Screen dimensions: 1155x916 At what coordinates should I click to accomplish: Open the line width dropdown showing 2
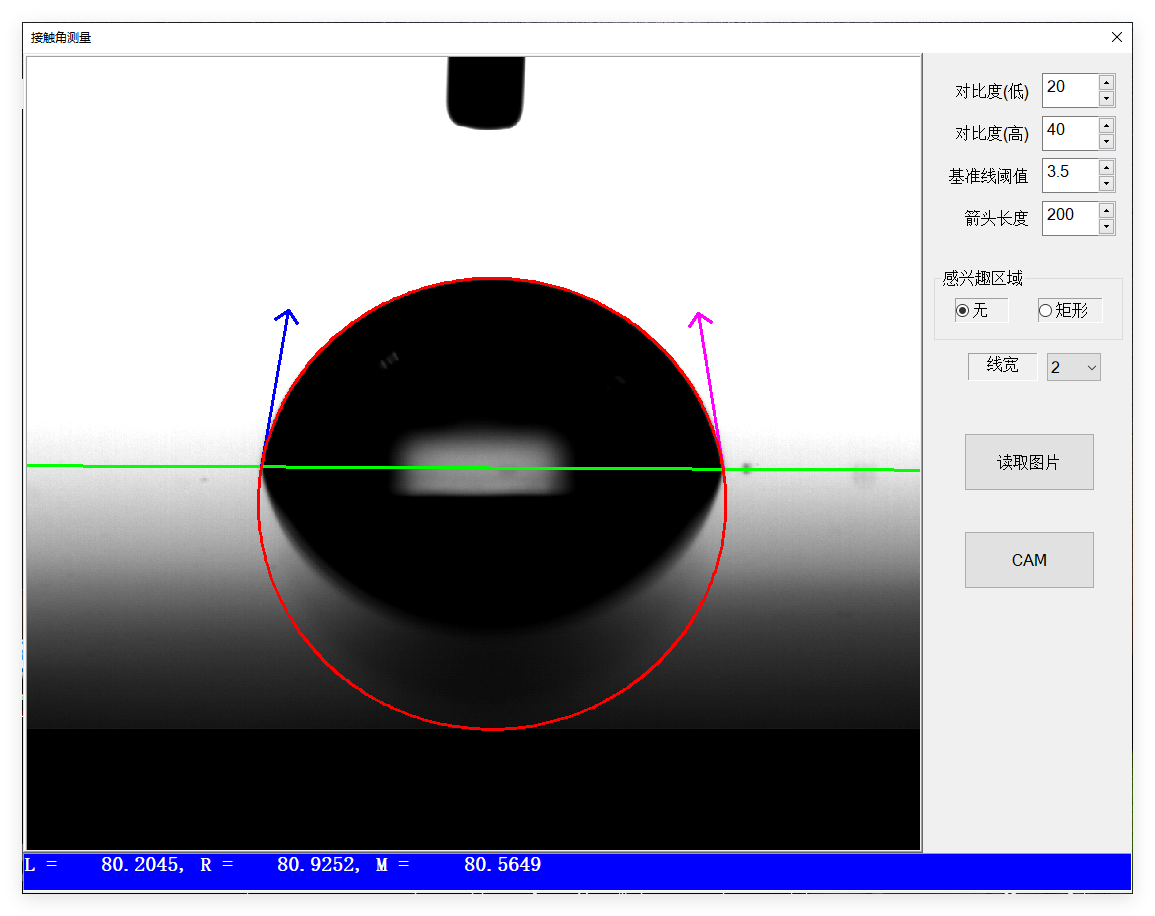[1073, 367]
